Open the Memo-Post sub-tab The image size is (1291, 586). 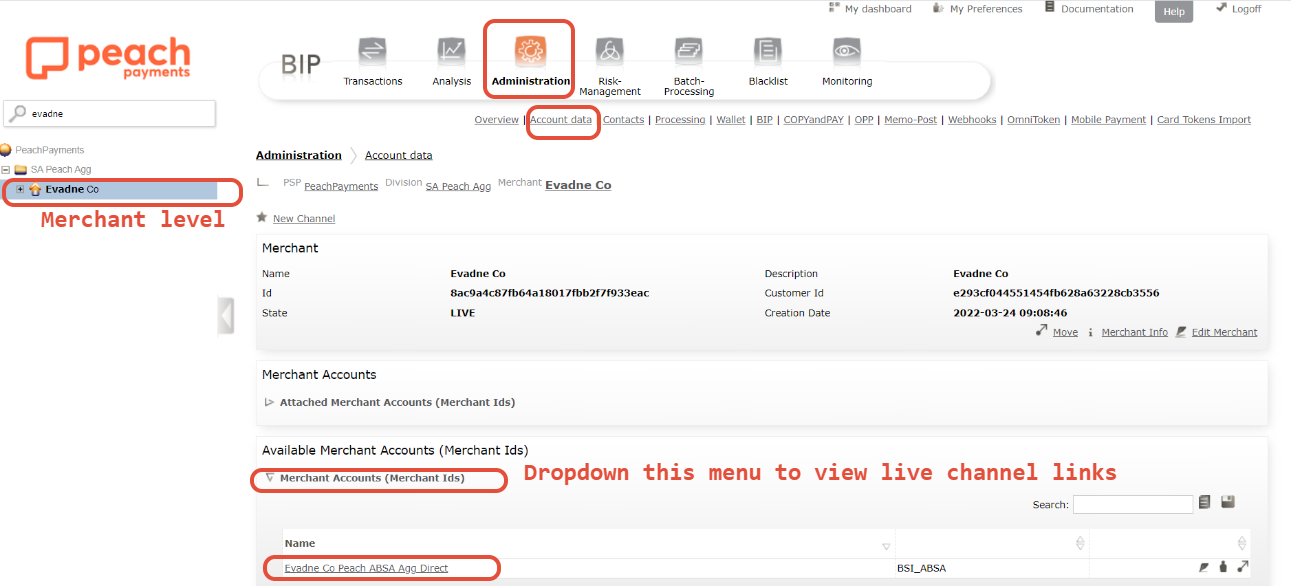911,120
